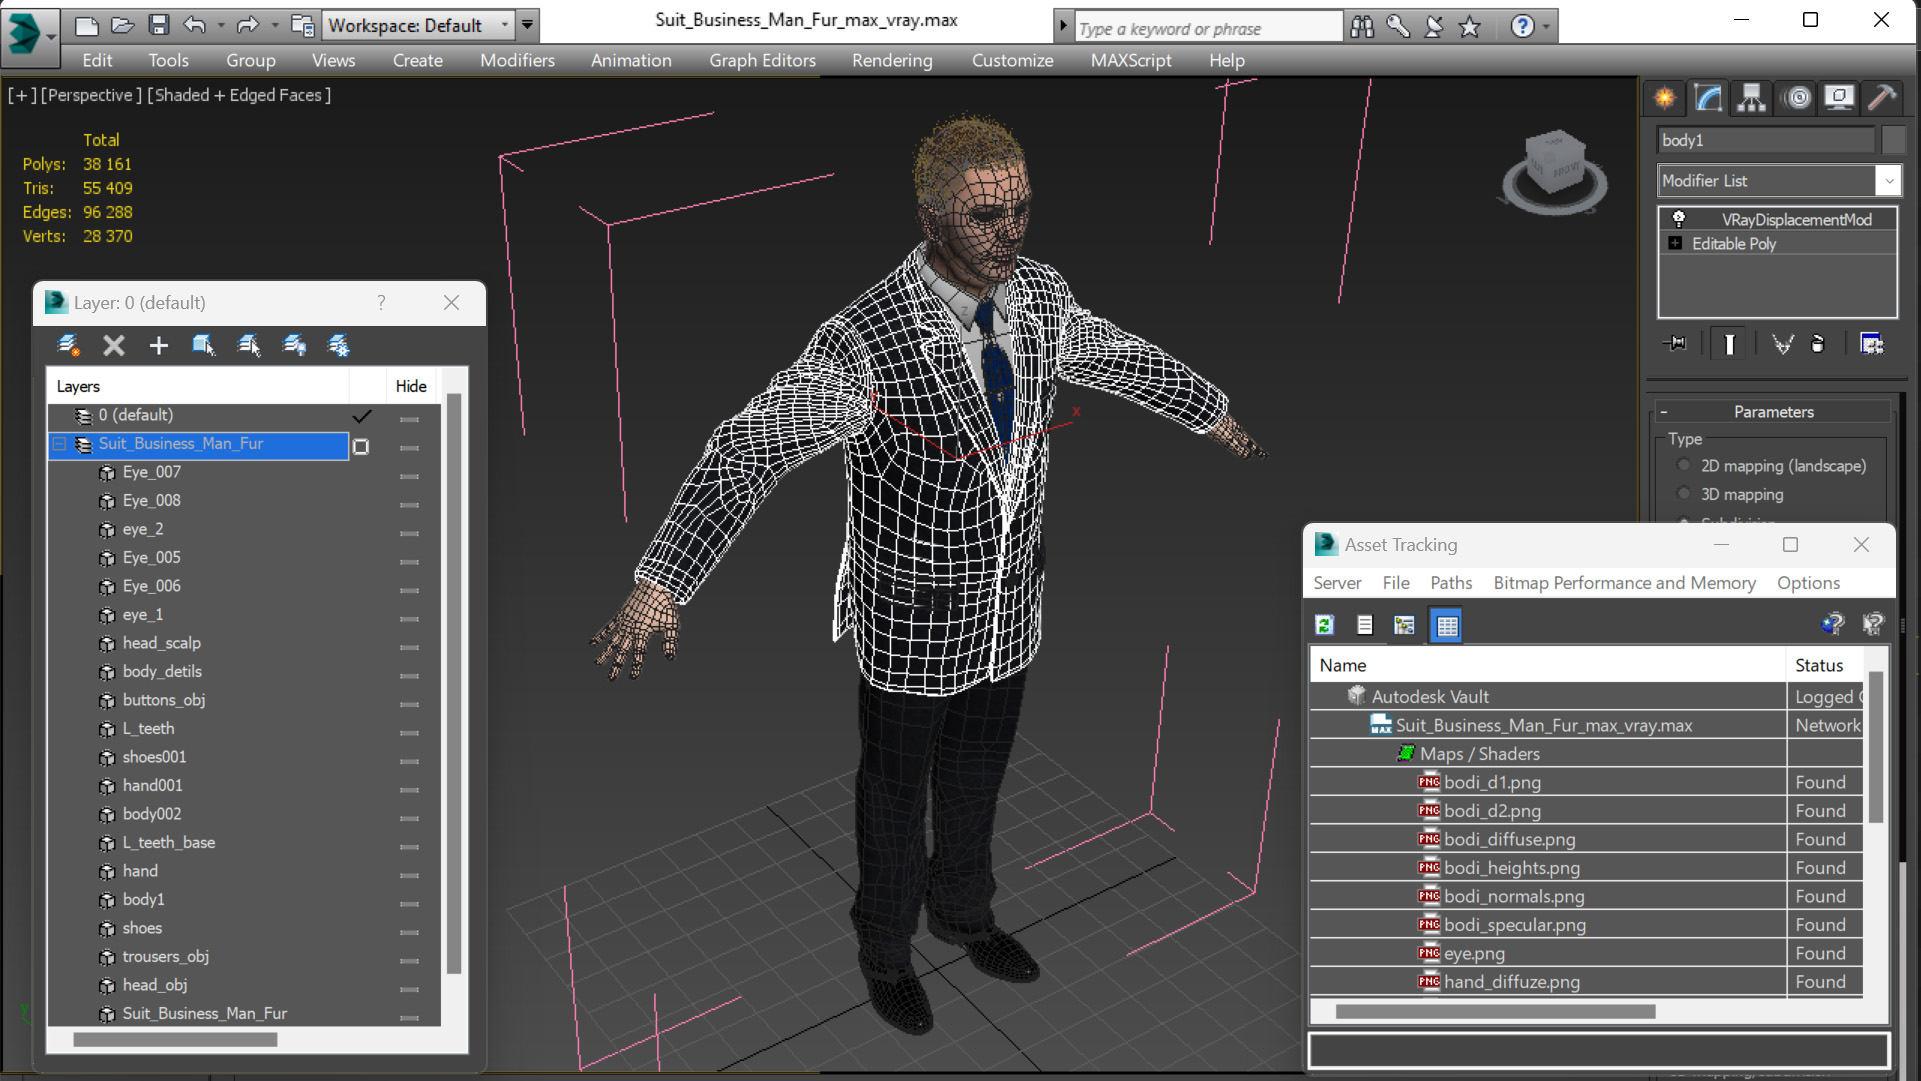The height and width of the screenshot is (1081, 1921).
Task: Switch Asset Tracking to table view icon
Action: (1446, 625)
